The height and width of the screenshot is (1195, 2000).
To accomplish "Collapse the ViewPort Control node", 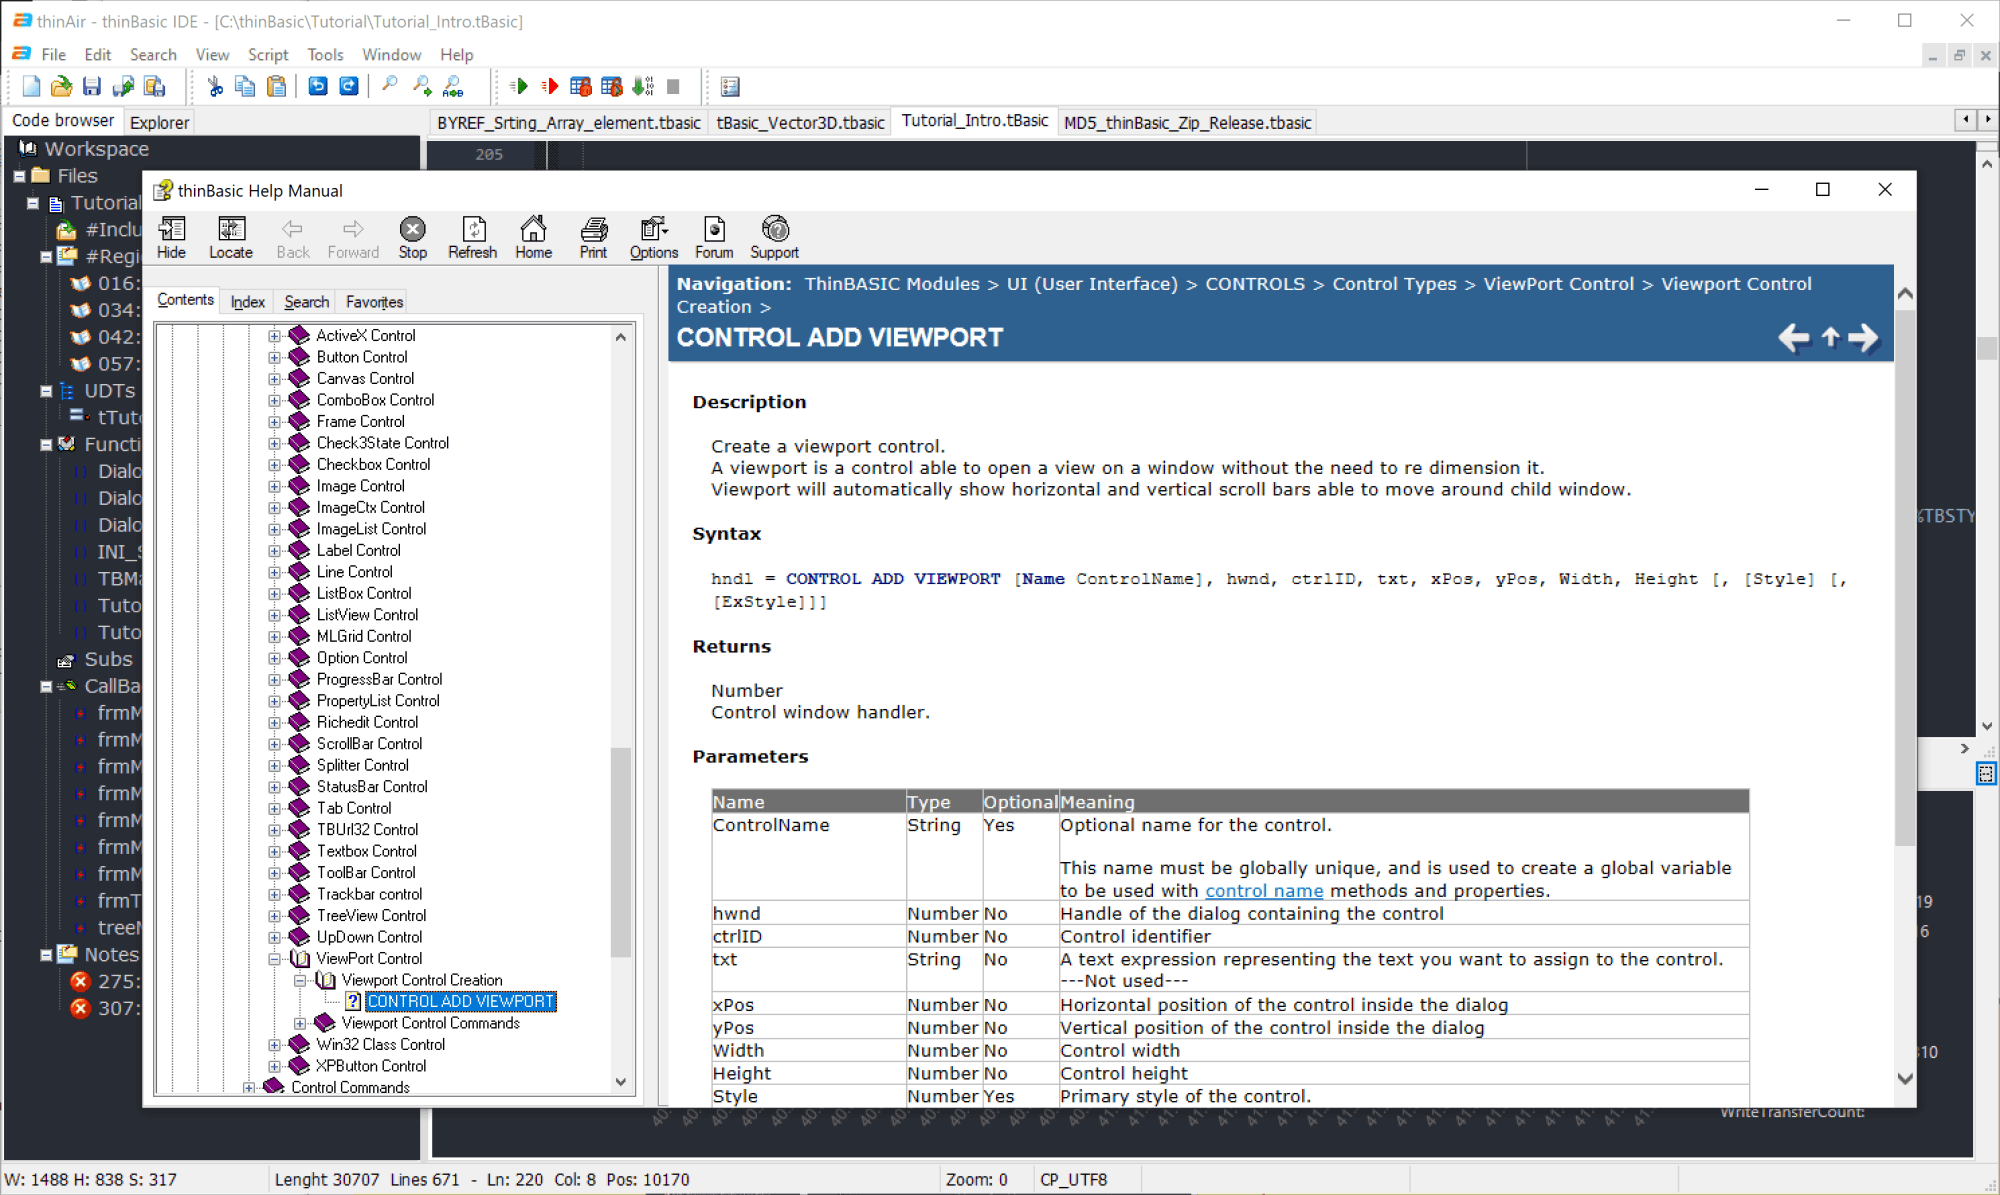I will pos(274,959).
